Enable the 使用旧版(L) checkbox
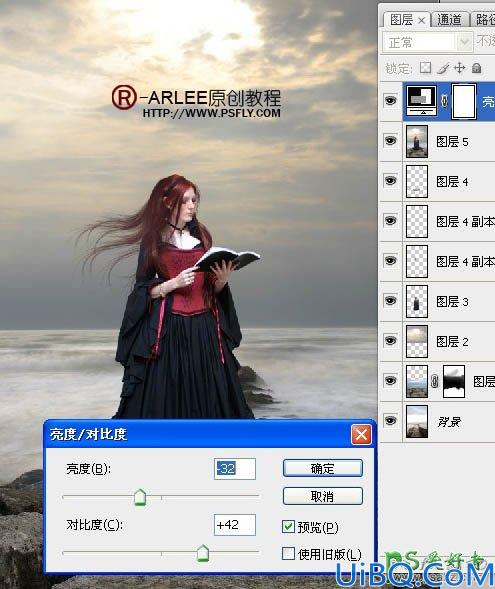 coord(288,553)
